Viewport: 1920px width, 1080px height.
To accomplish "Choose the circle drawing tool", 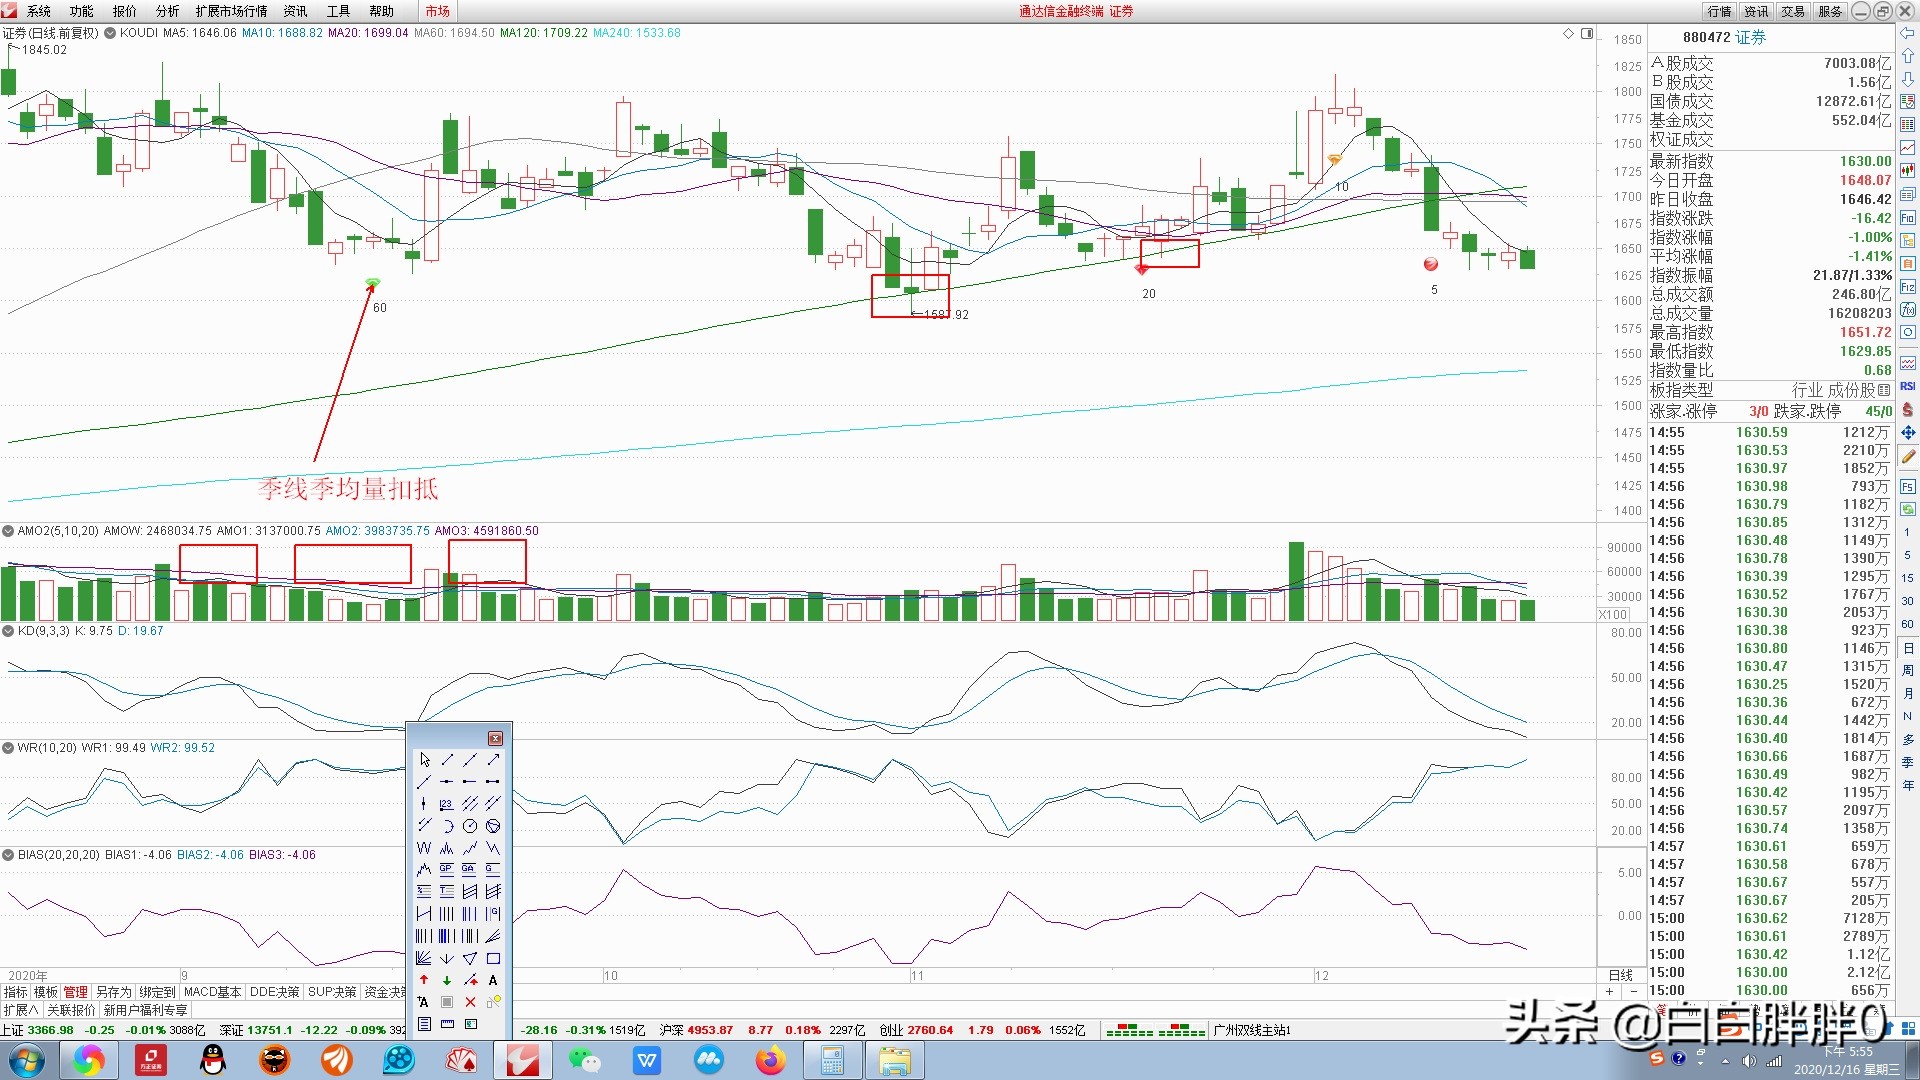I will pyautogui.click(x=470, y=826).
